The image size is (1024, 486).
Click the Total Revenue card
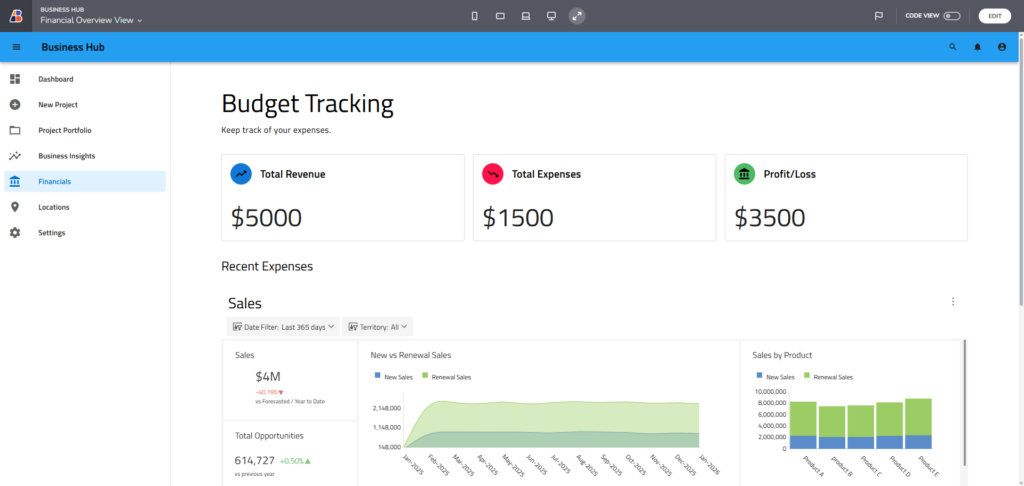click(x=343, y=197)
